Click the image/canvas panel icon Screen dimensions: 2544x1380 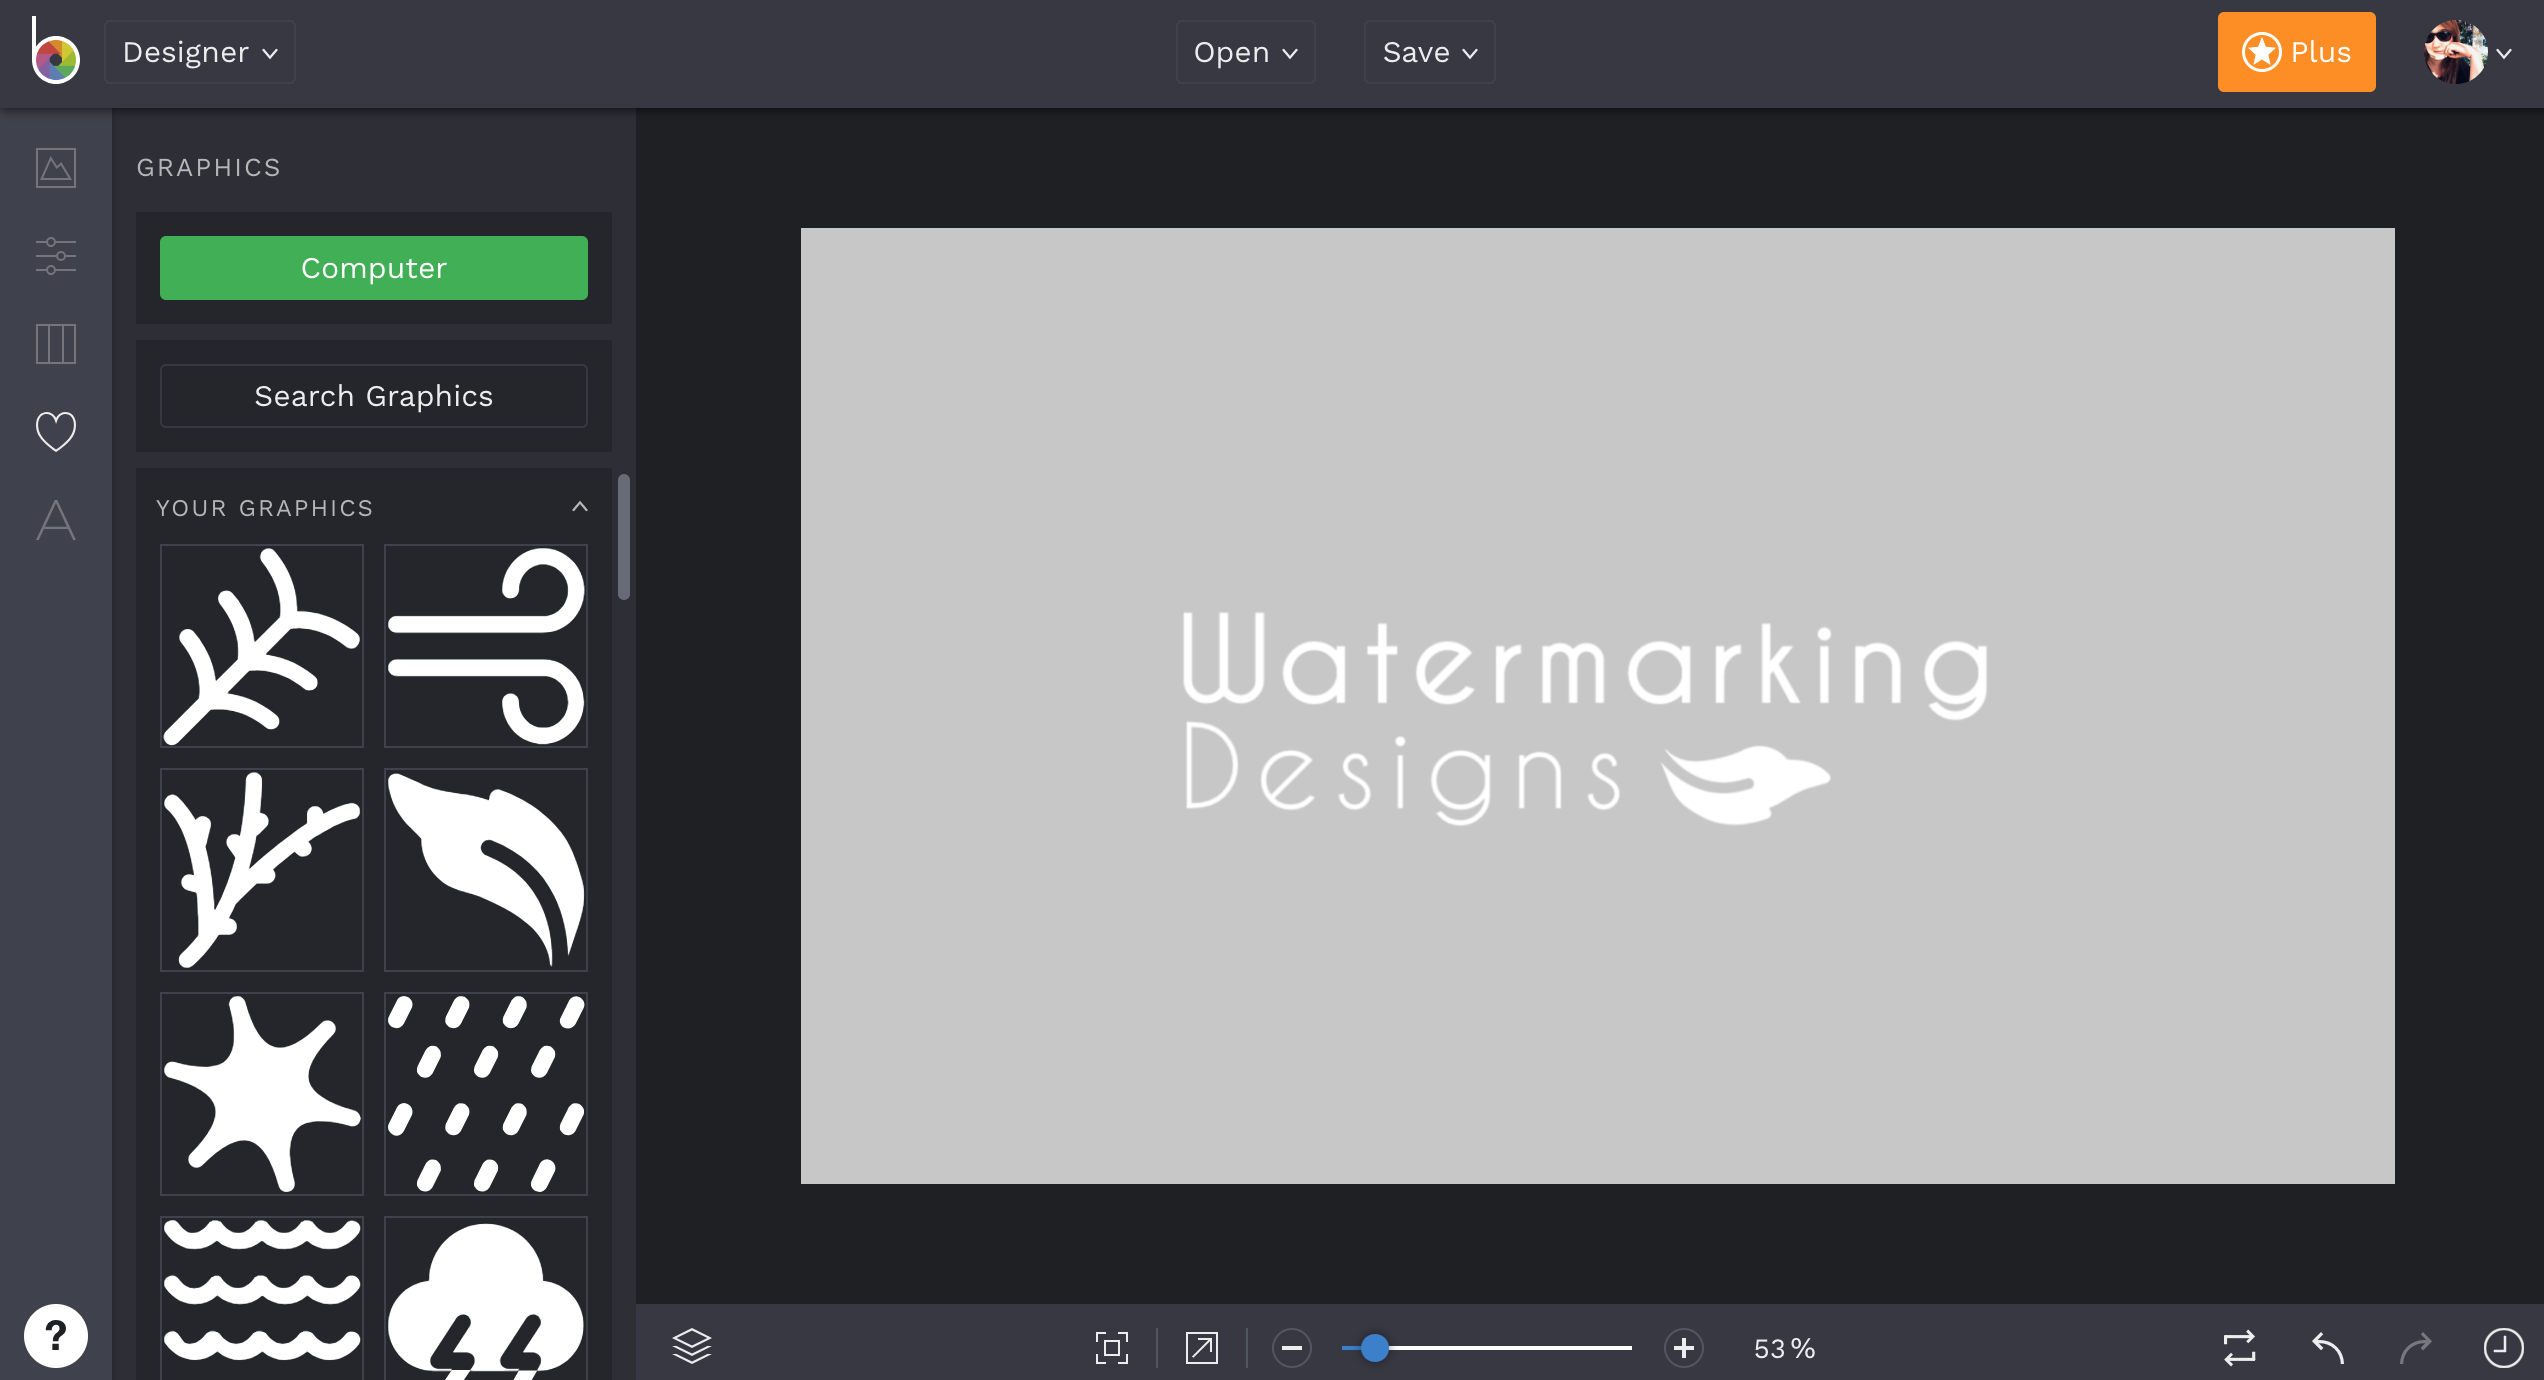click(x=56, y=167)
